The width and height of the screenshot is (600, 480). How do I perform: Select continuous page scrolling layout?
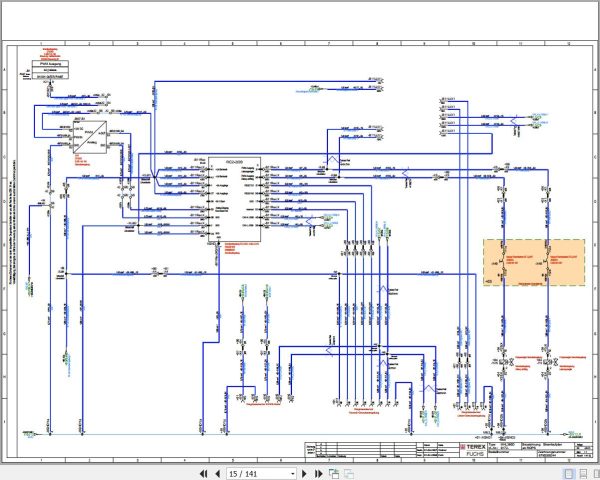pyautogui.click(x=583, y=474)
